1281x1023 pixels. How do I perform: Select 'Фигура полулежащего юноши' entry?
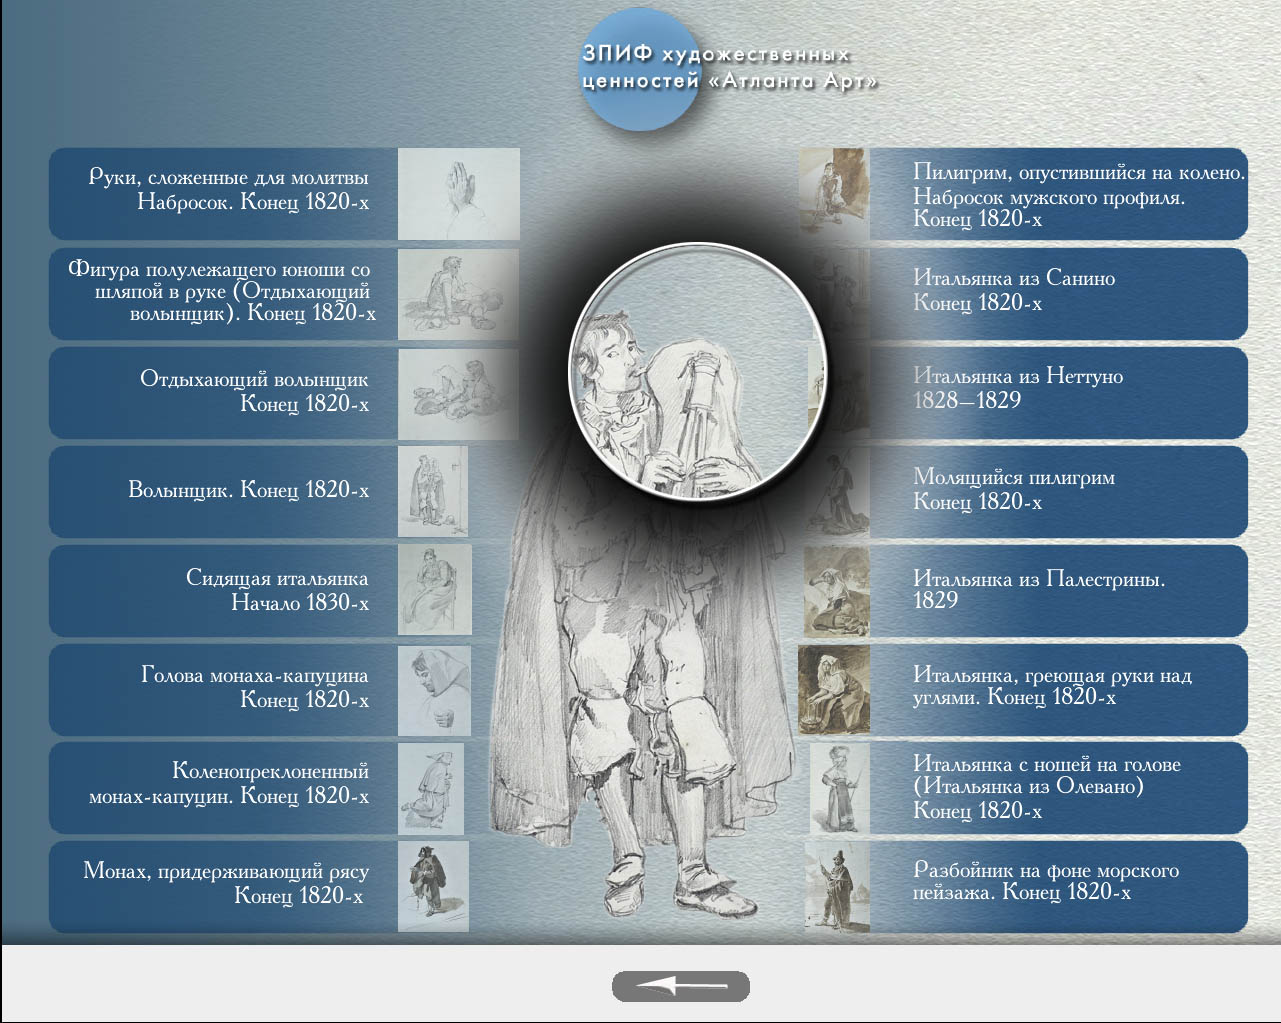click(x=220, y=291)
